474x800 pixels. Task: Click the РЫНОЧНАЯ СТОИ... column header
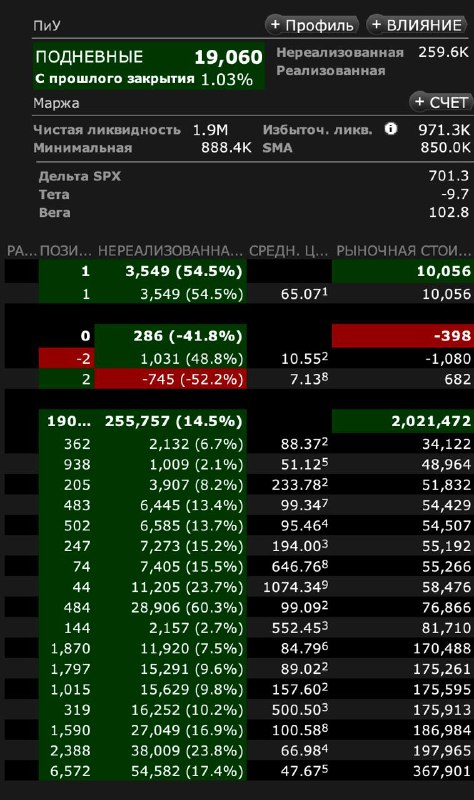click(x=404, y=251)
